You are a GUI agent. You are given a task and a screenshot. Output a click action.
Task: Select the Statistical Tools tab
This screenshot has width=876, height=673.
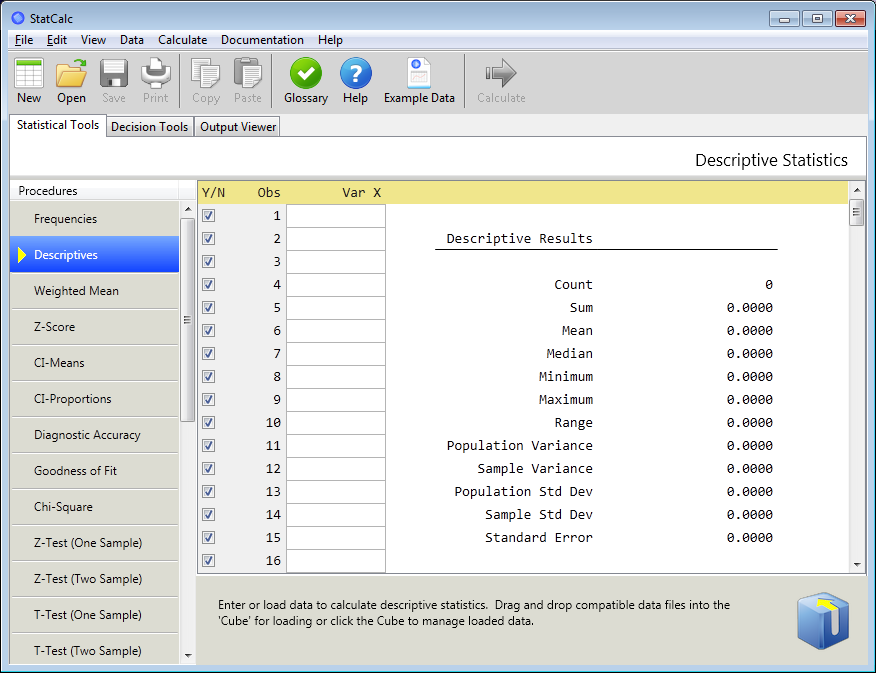point(58,125)
